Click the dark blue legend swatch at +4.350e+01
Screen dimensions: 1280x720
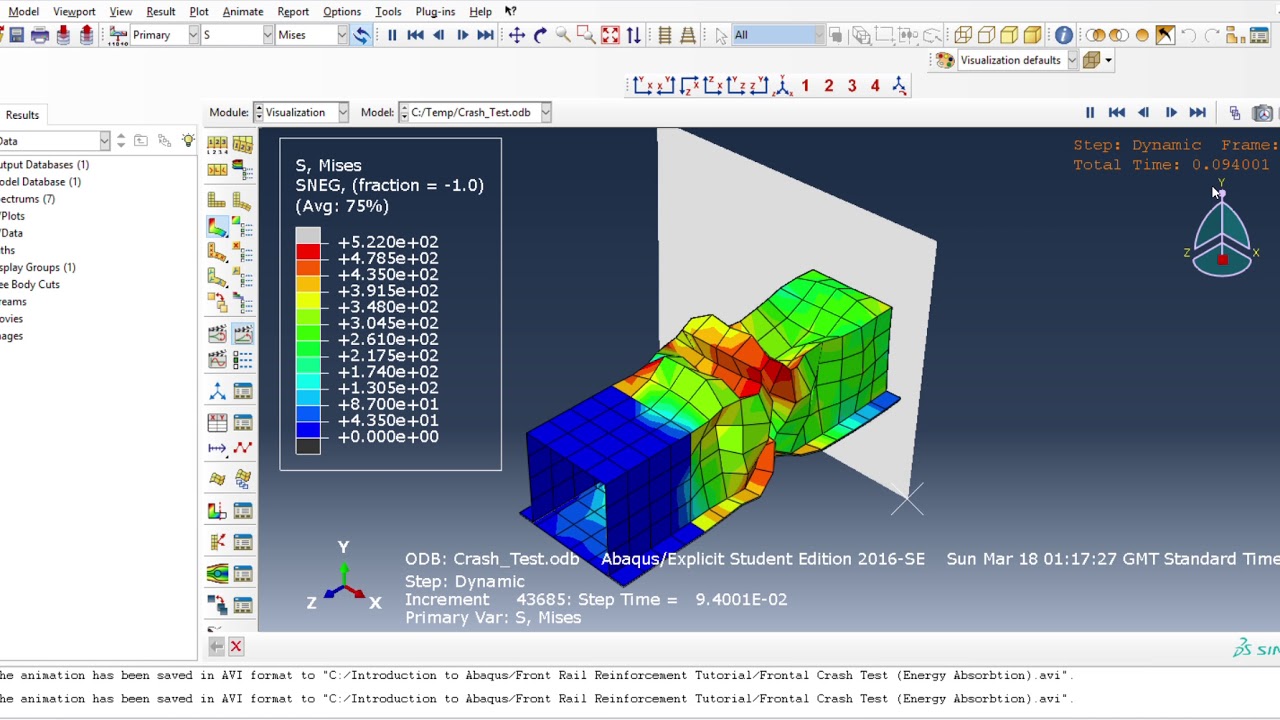click(x=308, y=429)
